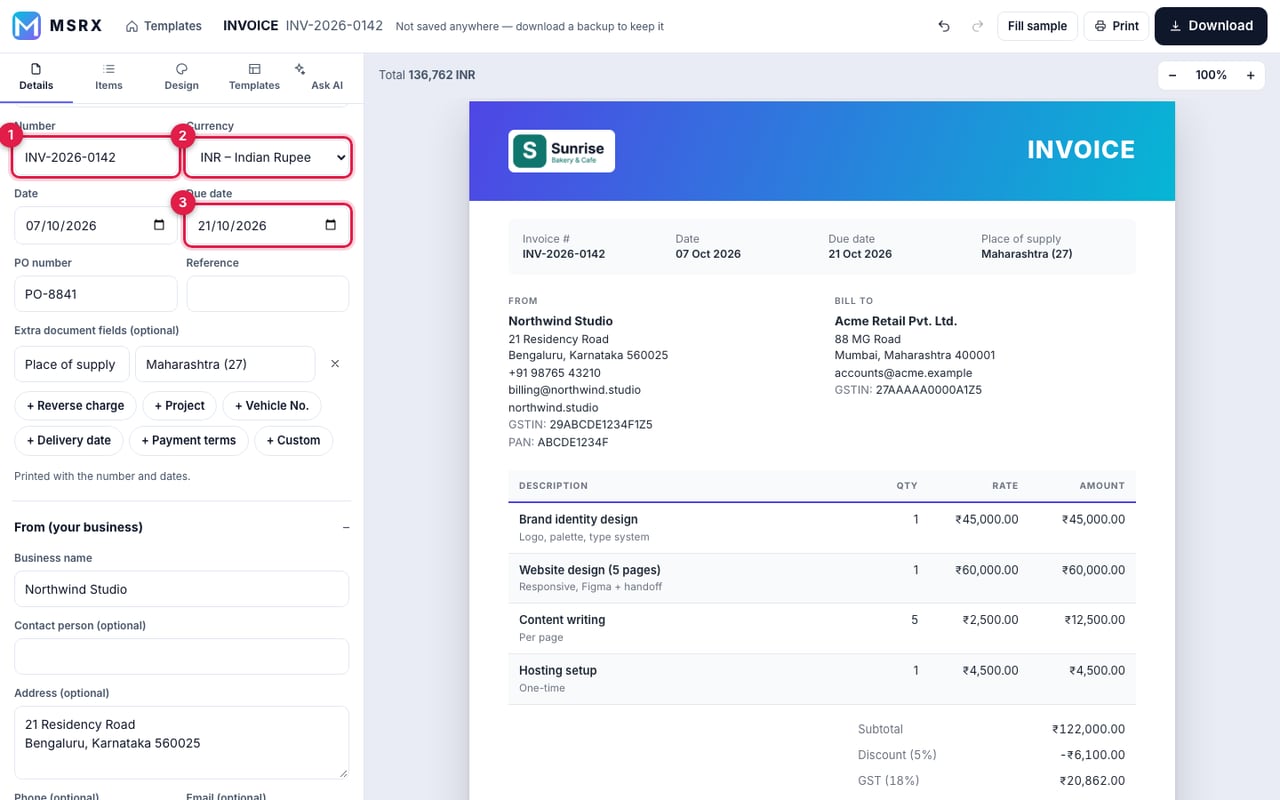The image size is (1280, 800).
Task: Add Delivery date field
Action: [x=68, y=440]
